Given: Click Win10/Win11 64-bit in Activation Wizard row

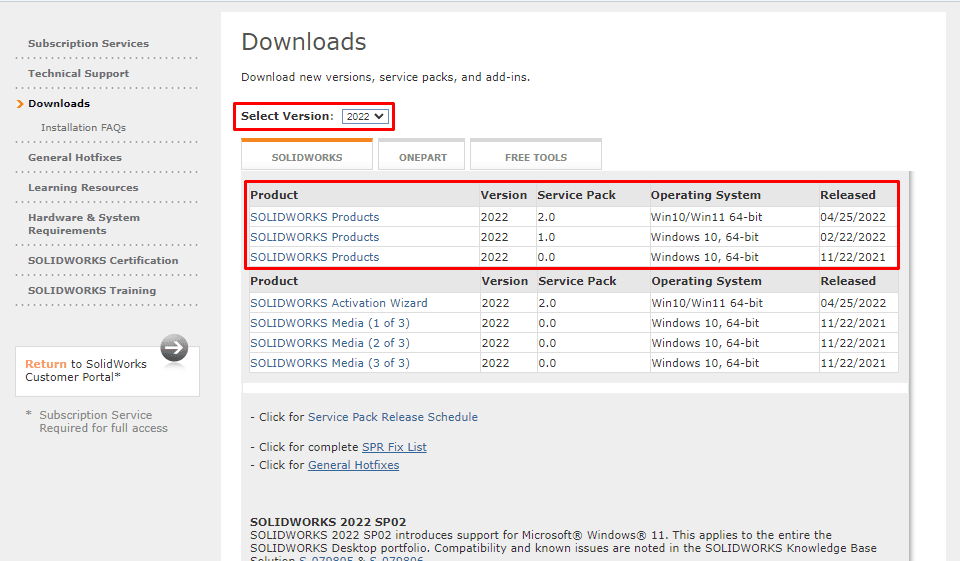Looking at the screenshot, I should 707,303.
